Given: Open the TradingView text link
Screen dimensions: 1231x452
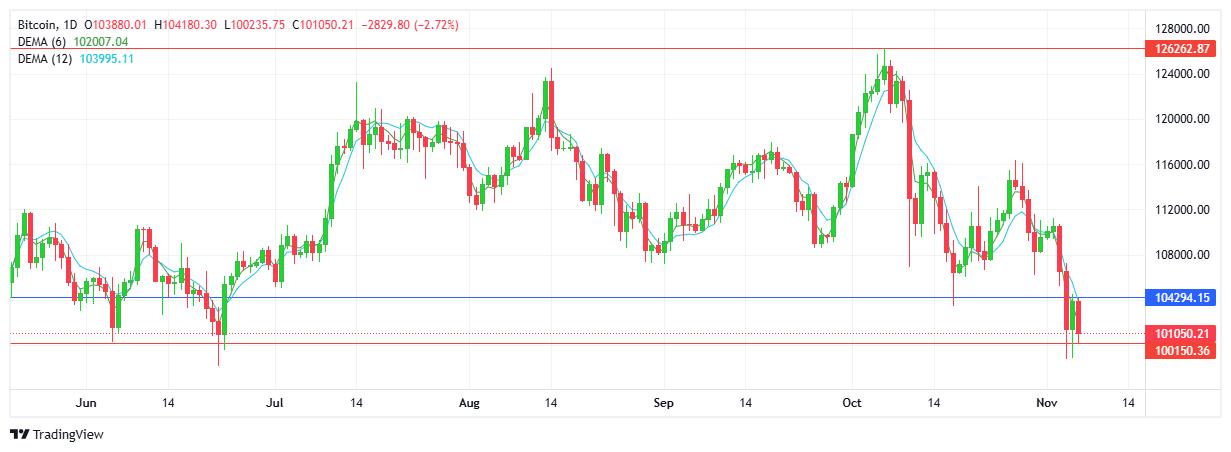Looking at the screenshot, I should pos(68,435).
